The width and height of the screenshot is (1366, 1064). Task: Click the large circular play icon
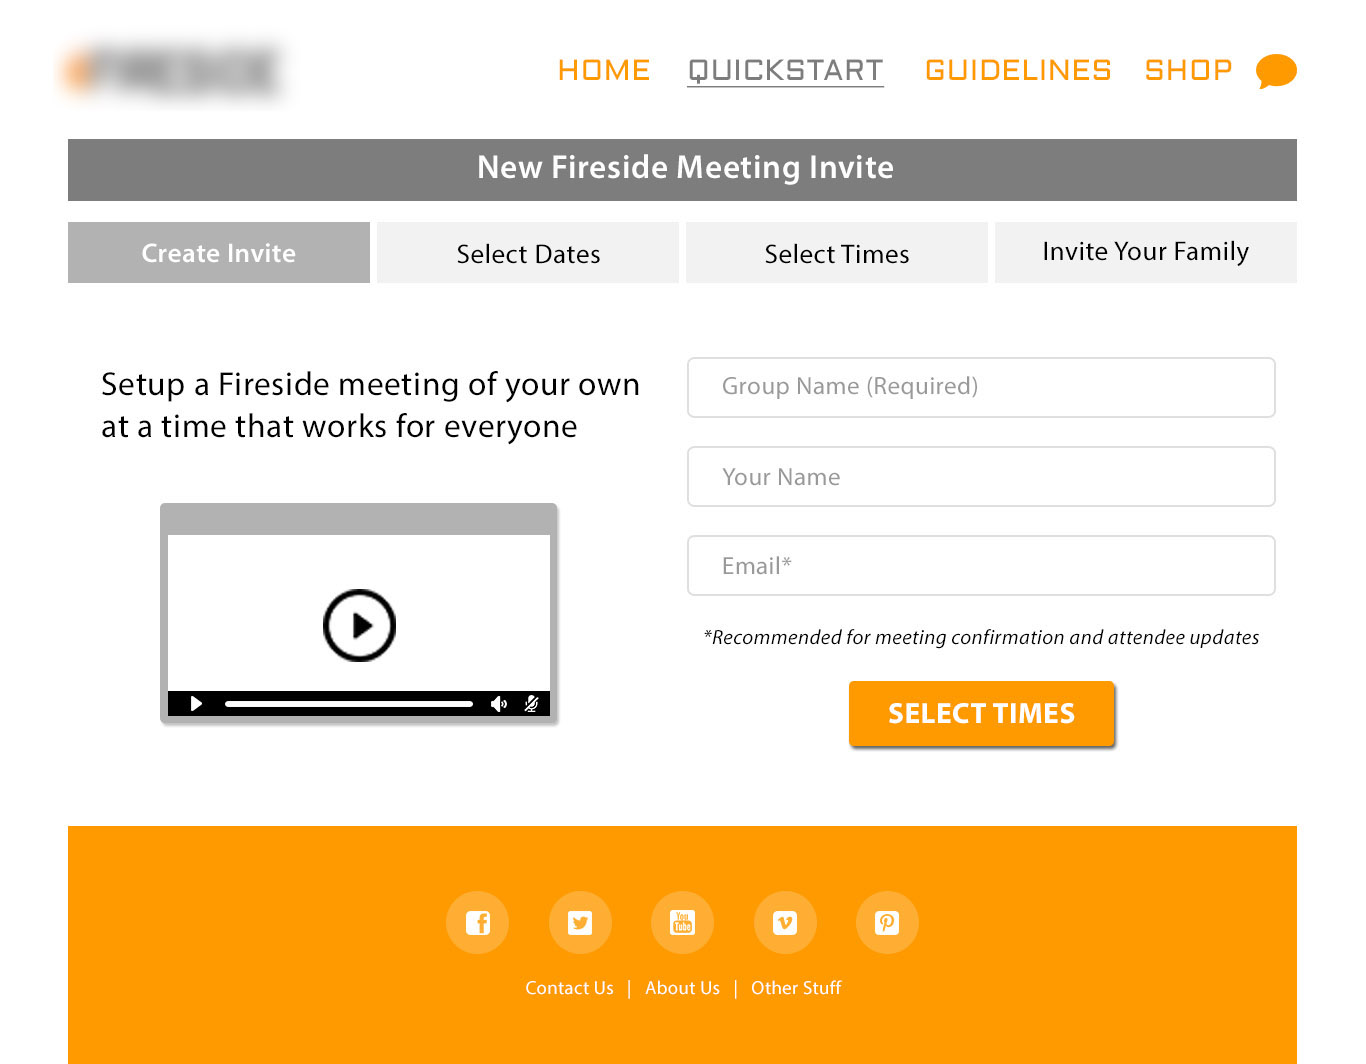coord(359,625)
